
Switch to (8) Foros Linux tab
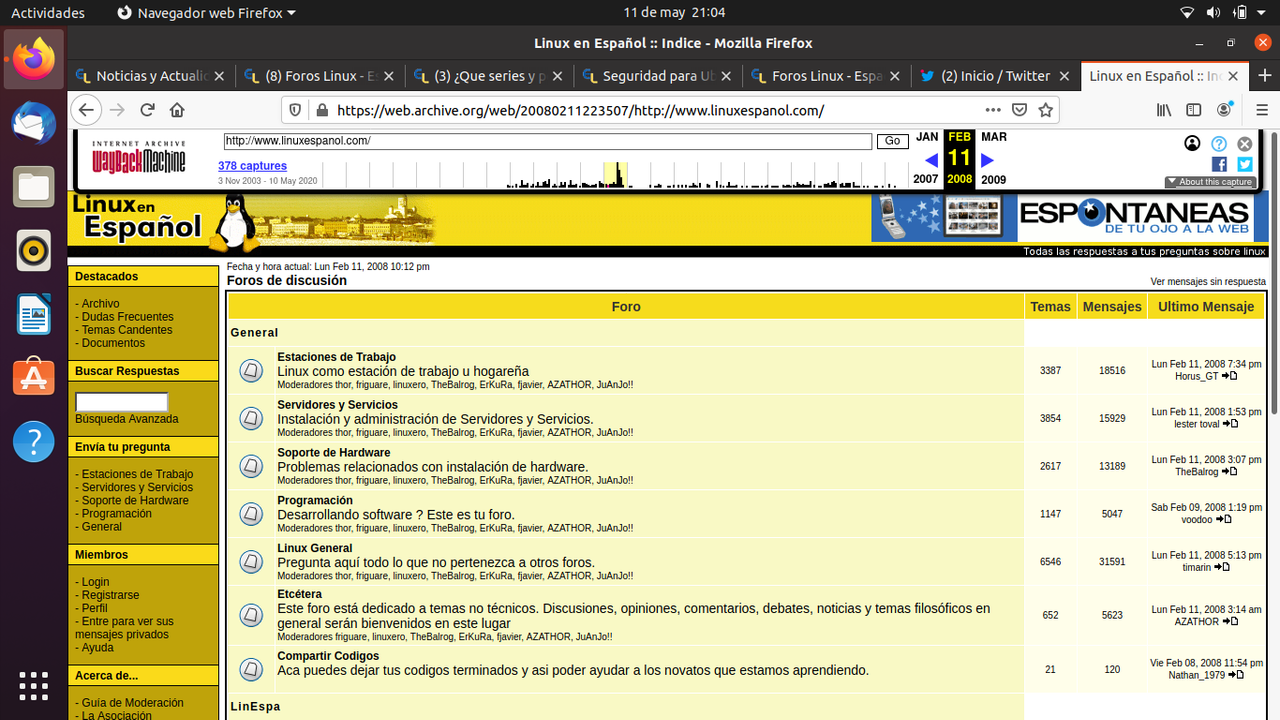[x=320, y=76]
